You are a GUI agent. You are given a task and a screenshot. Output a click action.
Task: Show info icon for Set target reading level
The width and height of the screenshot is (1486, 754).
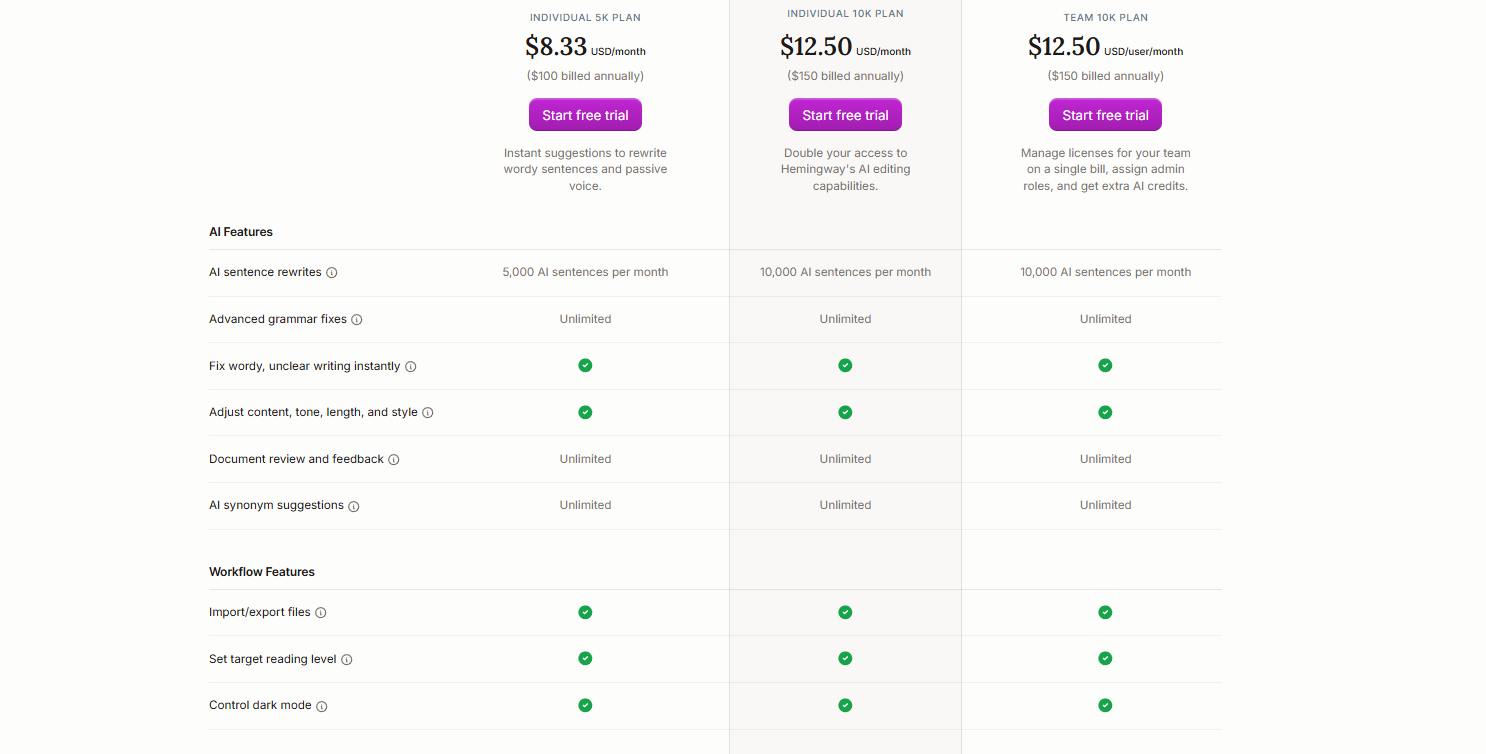347,660
